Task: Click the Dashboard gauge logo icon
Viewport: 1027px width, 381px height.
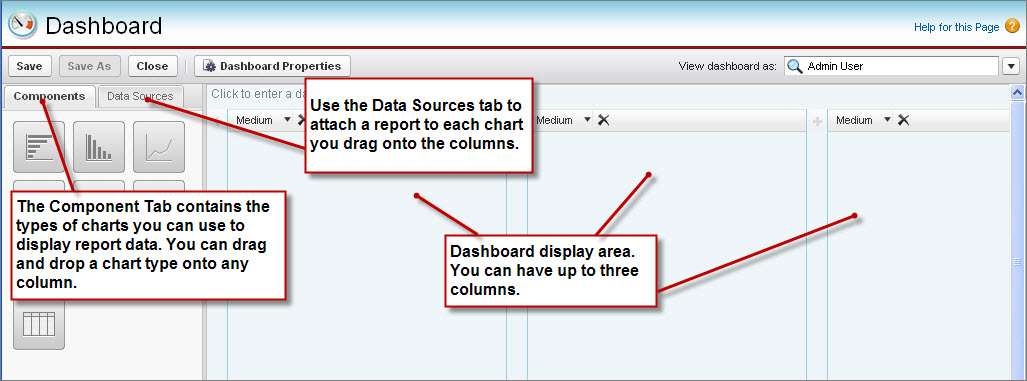Action: point(22,26)
